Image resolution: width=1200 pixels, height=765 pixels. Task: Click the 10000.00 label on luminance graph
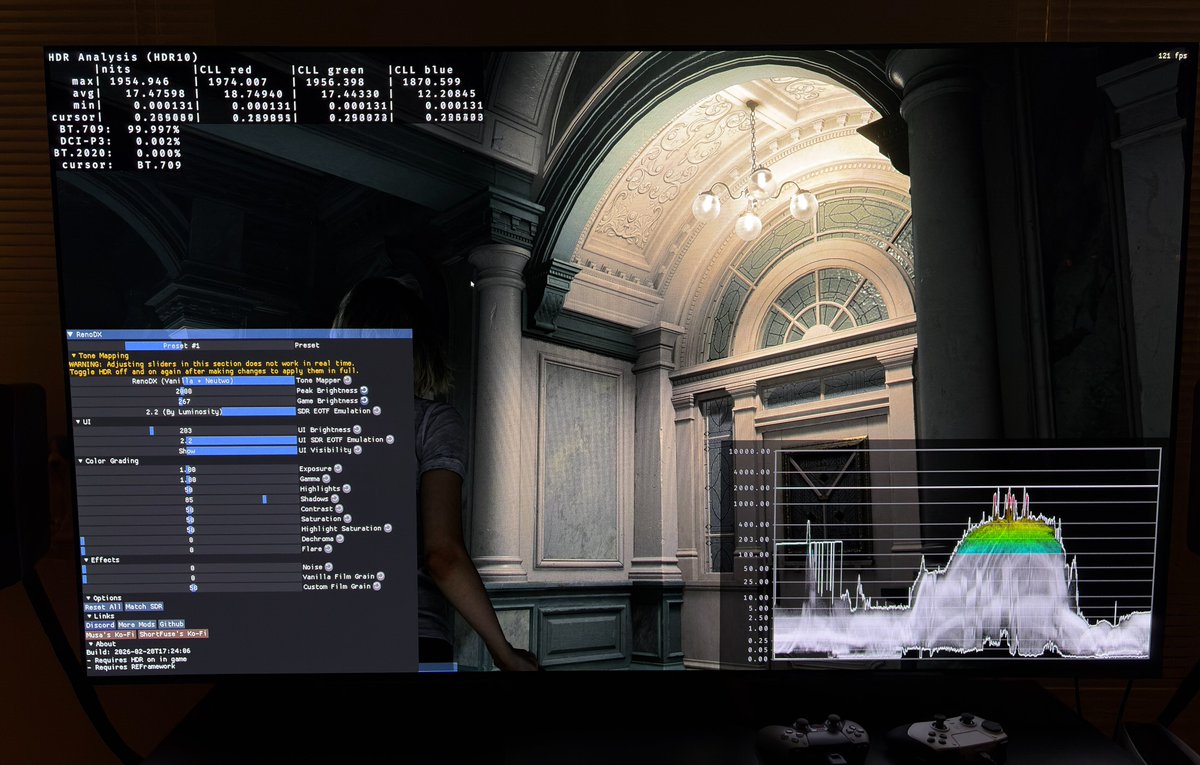(x=751, y=452)
